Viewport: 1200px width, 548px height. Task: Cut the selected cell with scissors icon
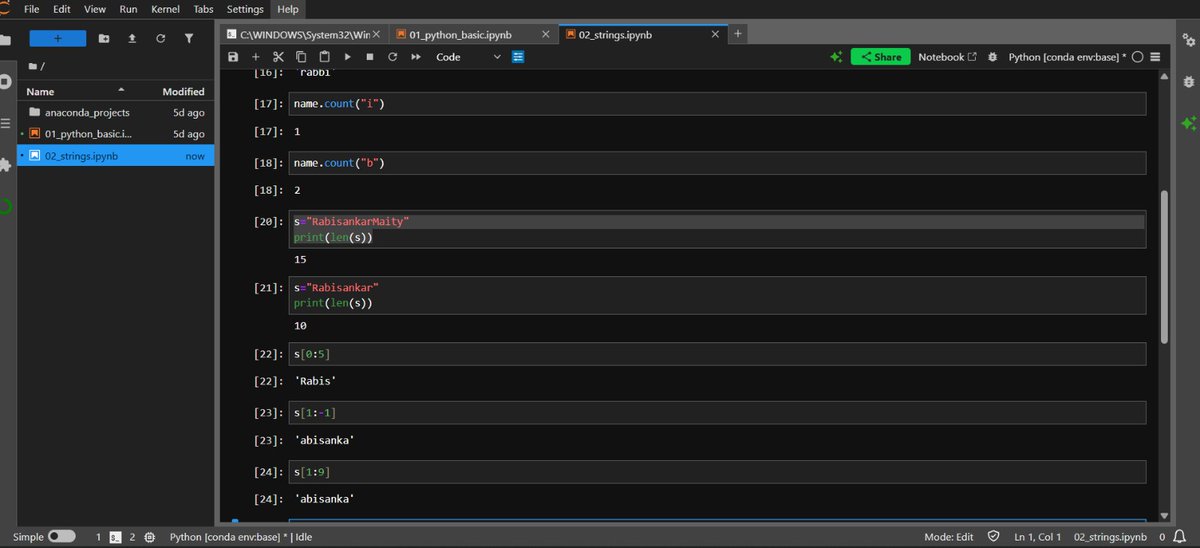[278, 57]
